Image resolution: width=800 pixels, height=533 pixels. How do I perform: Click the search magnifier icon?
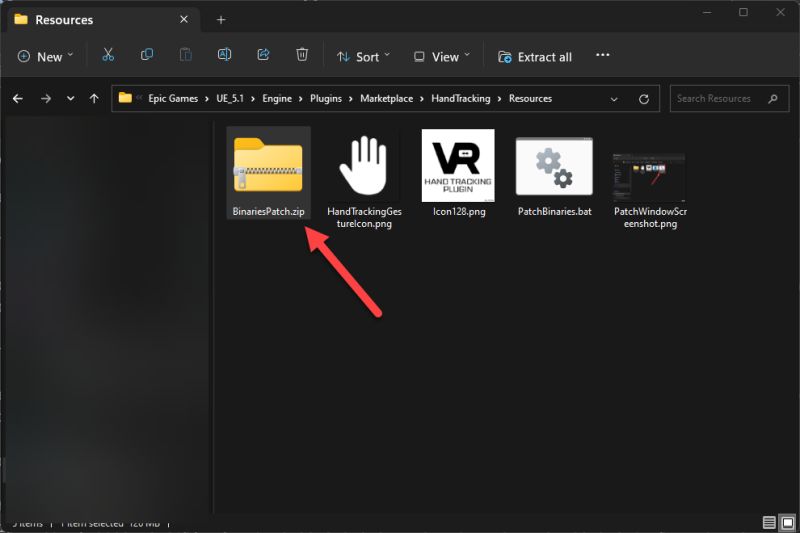pyautogui.click(x=773, y=98)
